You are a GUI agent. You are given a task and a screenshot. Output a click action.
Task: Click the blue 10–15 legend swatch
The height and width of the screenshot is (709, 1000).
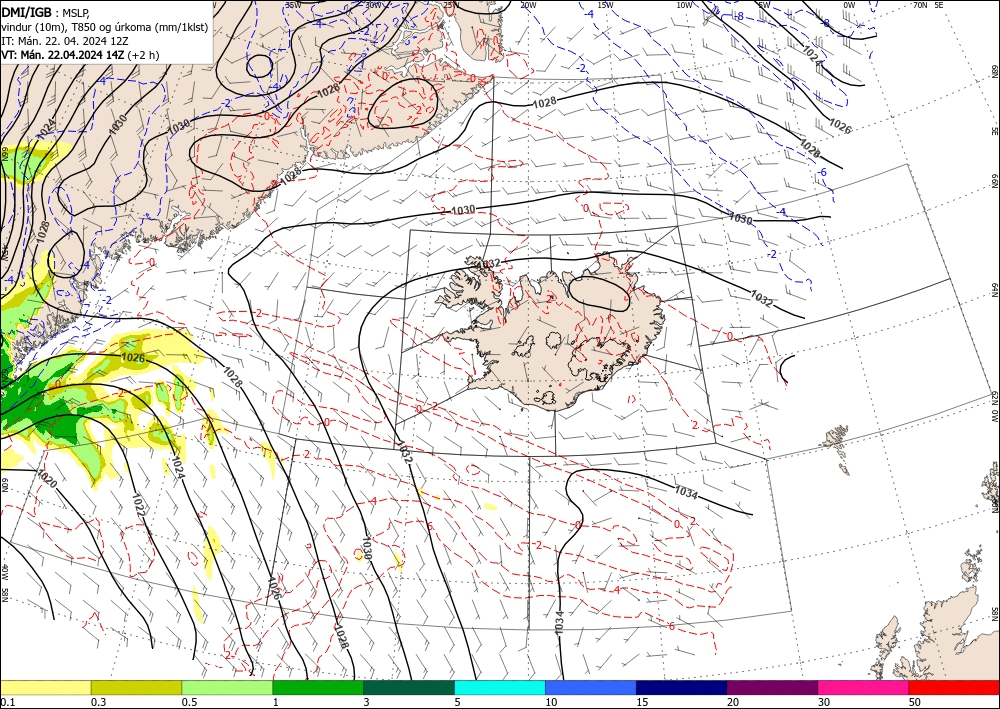point(591,687)
